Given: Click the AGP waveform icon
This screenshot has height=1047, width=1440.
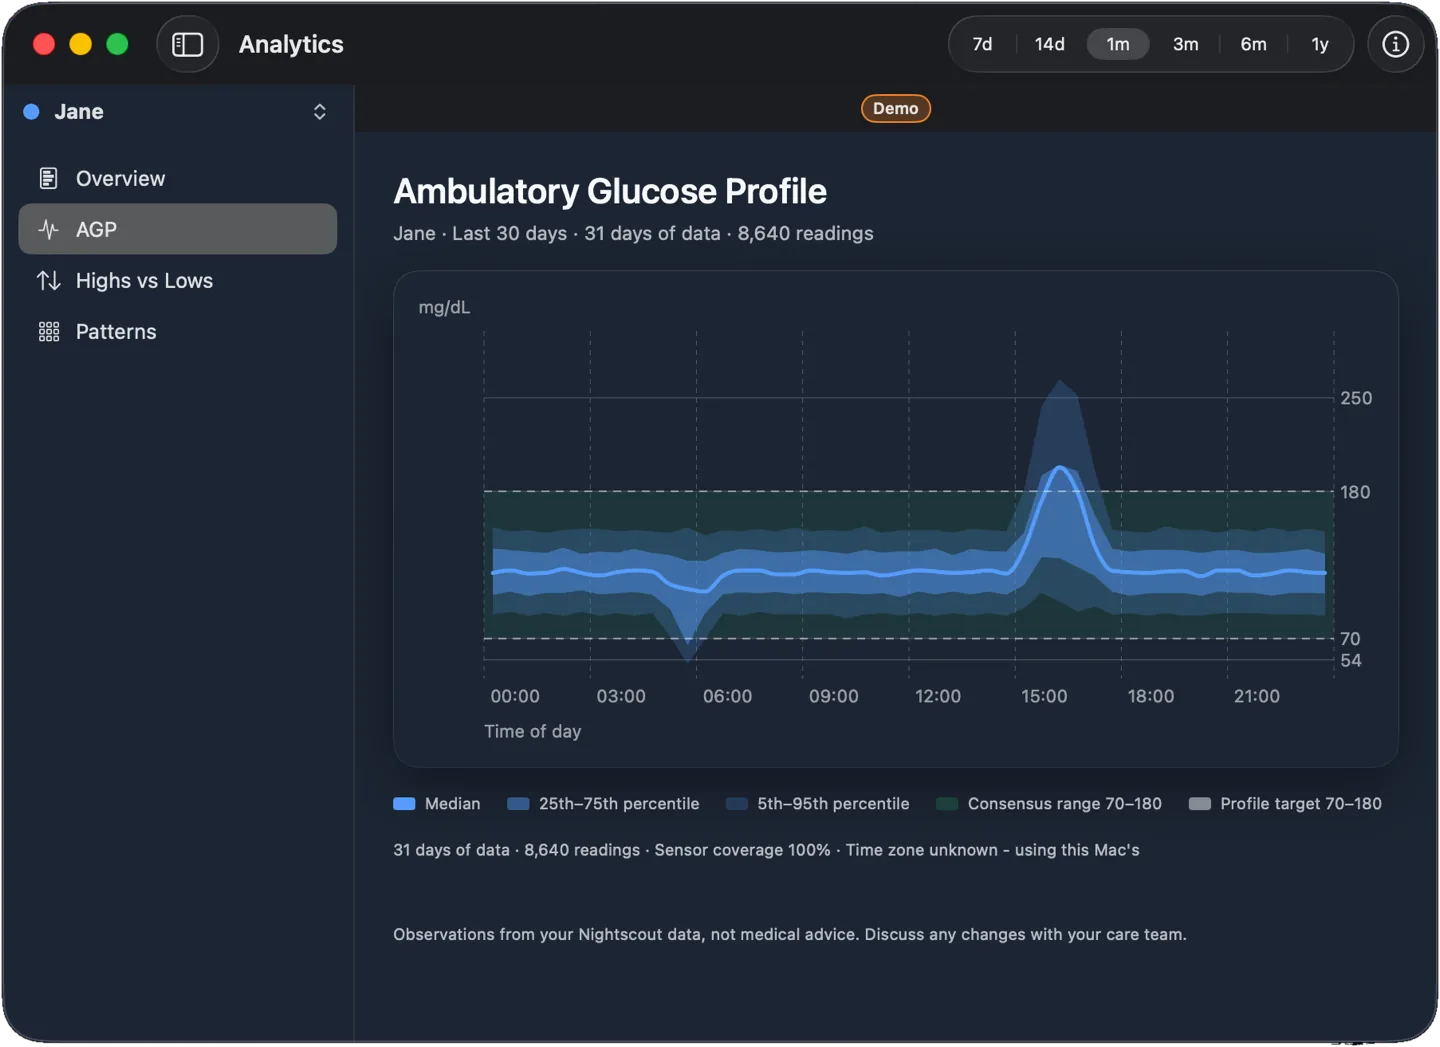Looking at the screenshot, I should coord(48,229).
